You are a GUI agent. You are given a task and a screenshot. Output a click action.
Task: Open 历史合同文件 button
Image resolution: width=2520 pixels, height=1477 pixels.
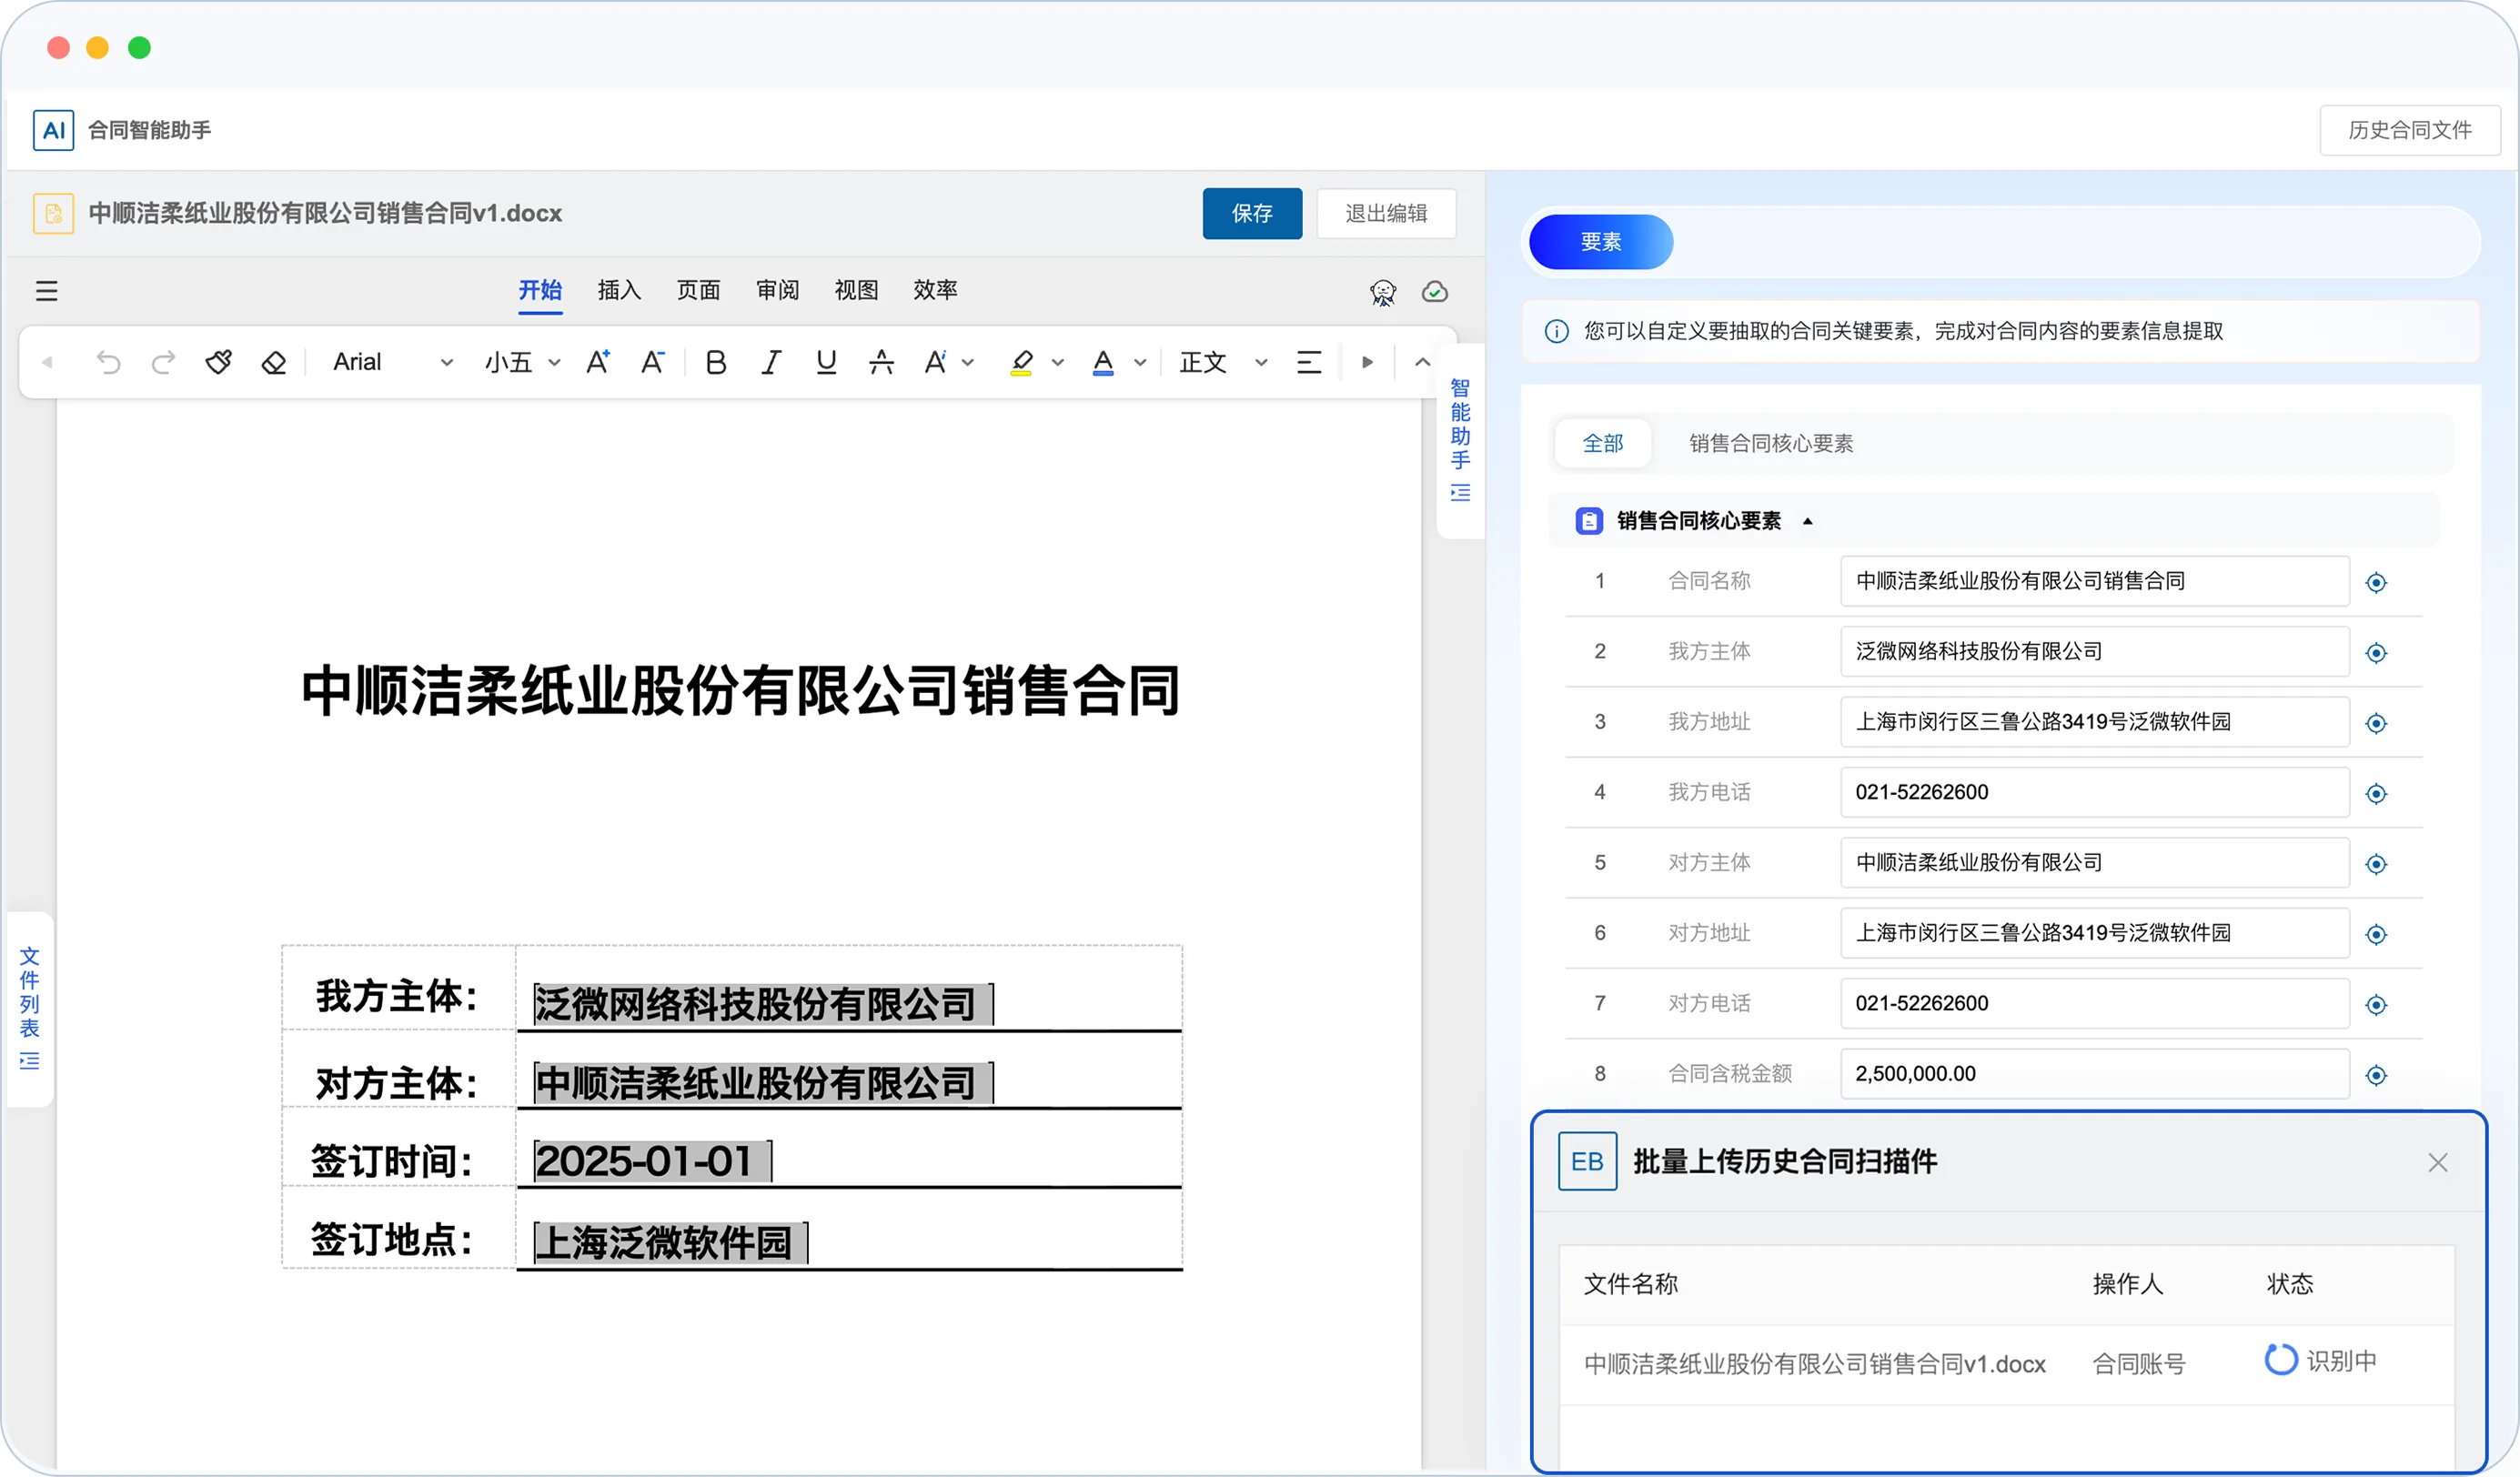2409,130
